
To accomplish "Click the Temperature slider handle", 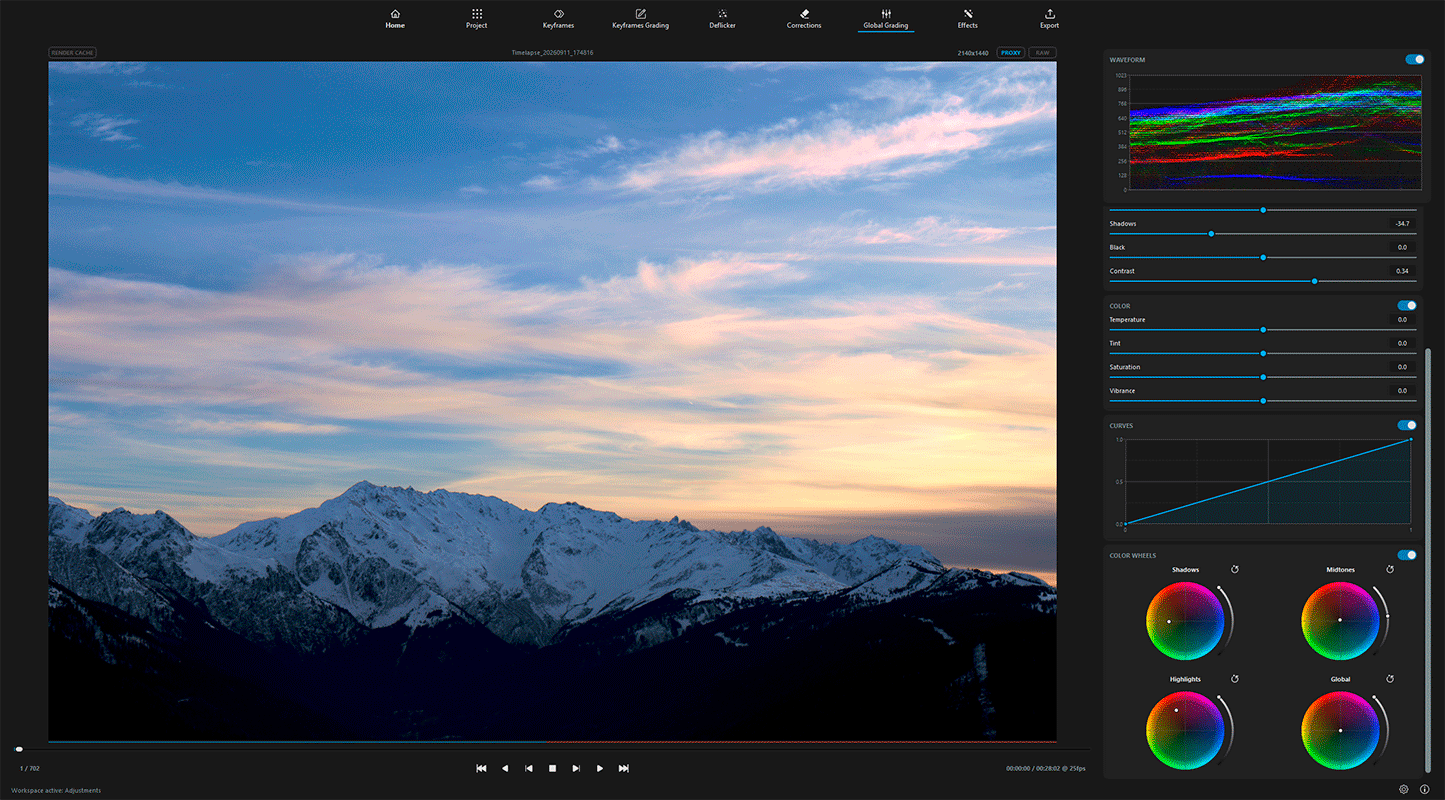I will click(x=1263, y=329).
